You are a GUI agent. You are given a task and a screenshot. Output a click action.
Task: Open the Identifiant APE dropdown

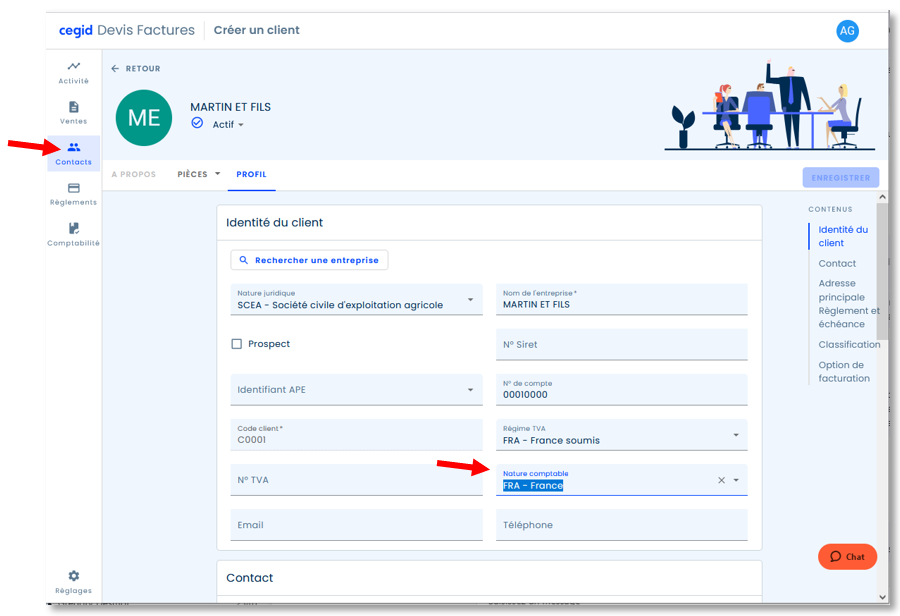point(471,390)
